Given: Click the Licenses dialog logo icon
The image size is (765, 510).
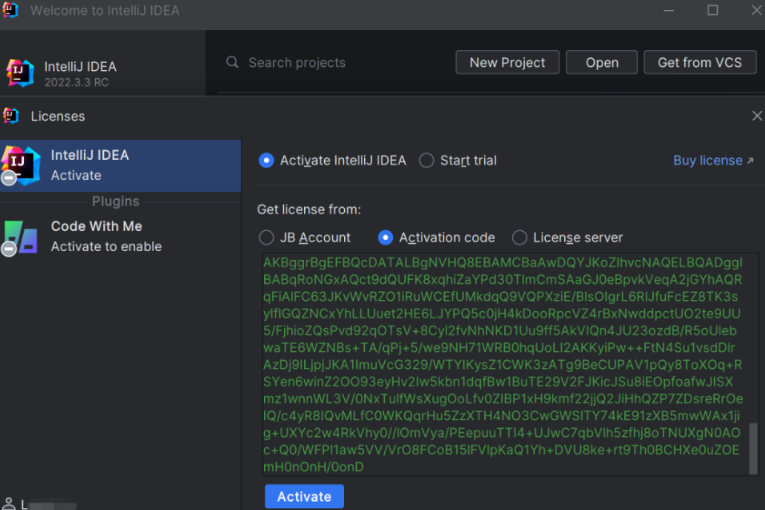Looking at the screenshot, I should [x=10, y=116].
